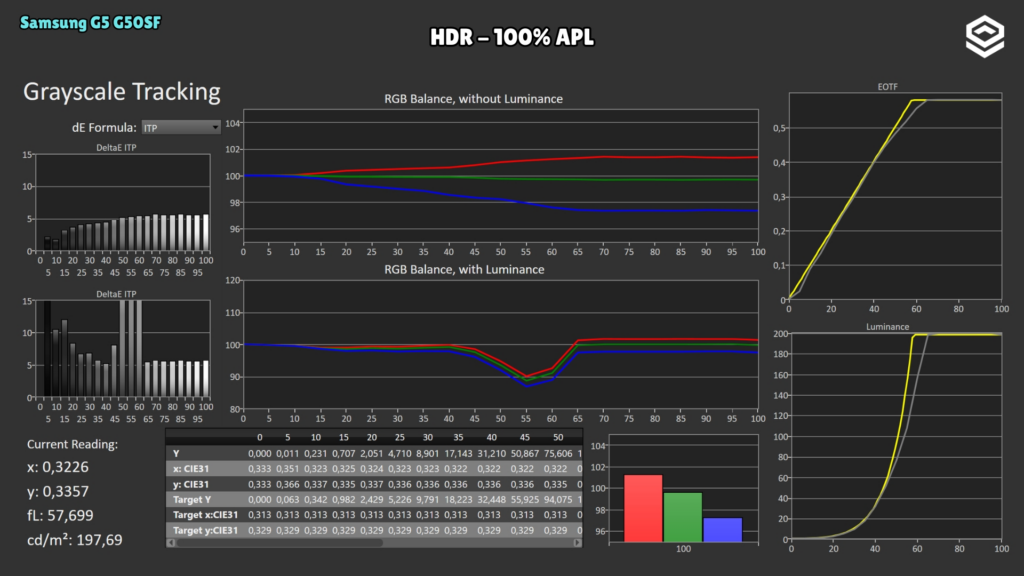This screenshot has width=1024, height=576.
Task: Select the x: CIE31 row header
Action: (x=191, y=469)
